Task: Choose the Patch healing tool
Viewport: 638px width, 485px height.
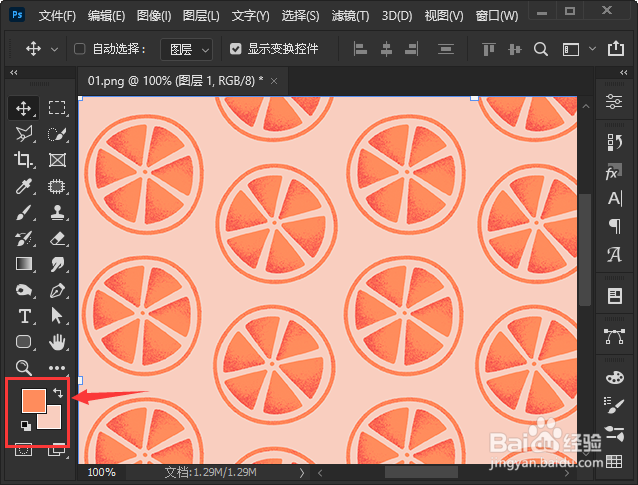Action: (57, 186)
